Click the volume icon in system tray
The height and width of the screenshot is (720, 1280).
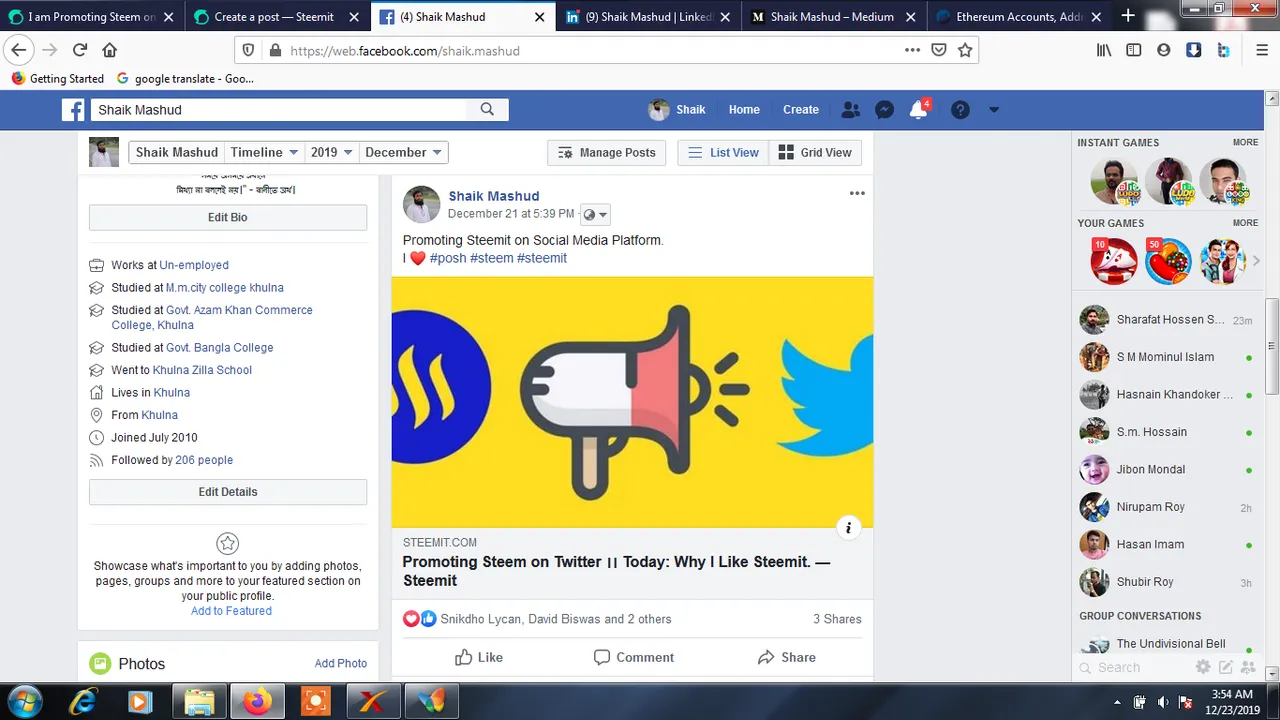[x=1163, y=701]
